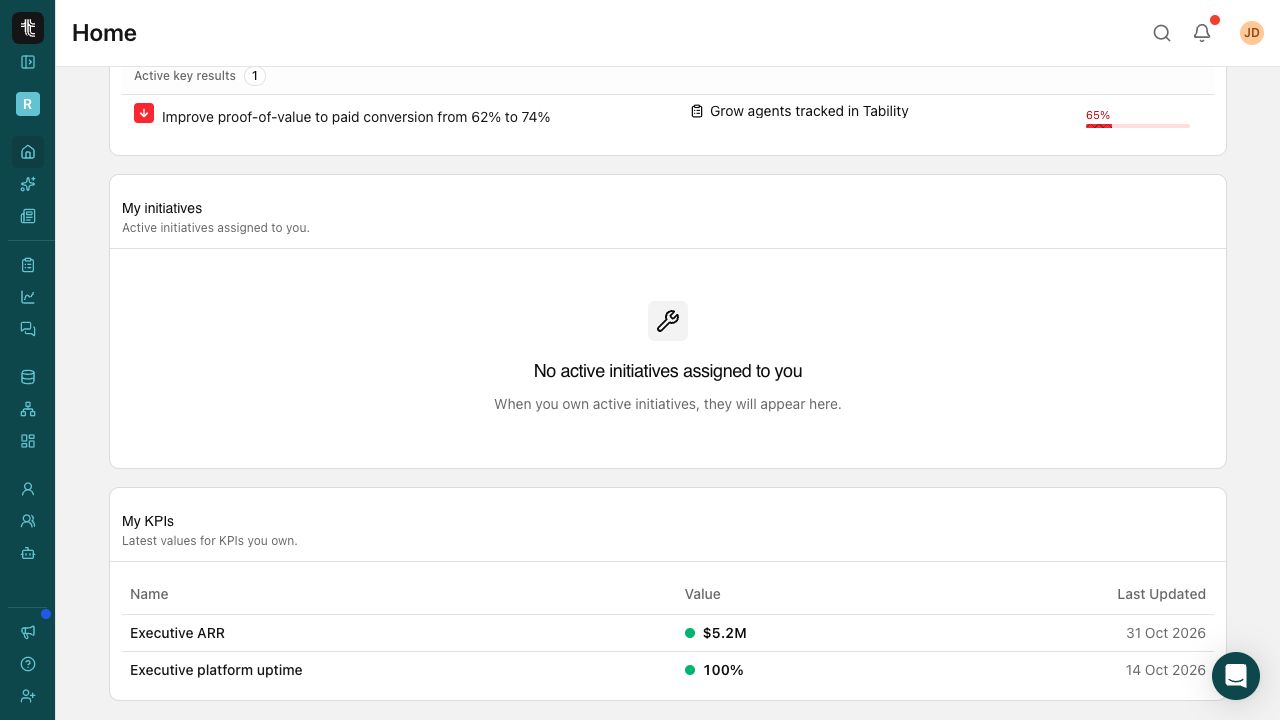Image resolution: width=1280 pixels, height=720 pixels.
Task: Open the support chat launcher
Action: point(1236,676)
